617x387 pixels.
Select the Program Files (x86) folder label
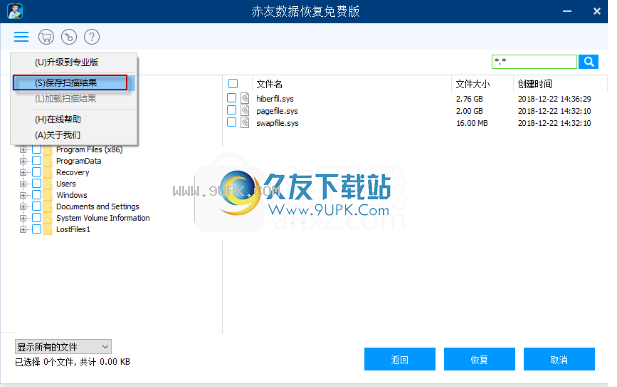point(89,150)
